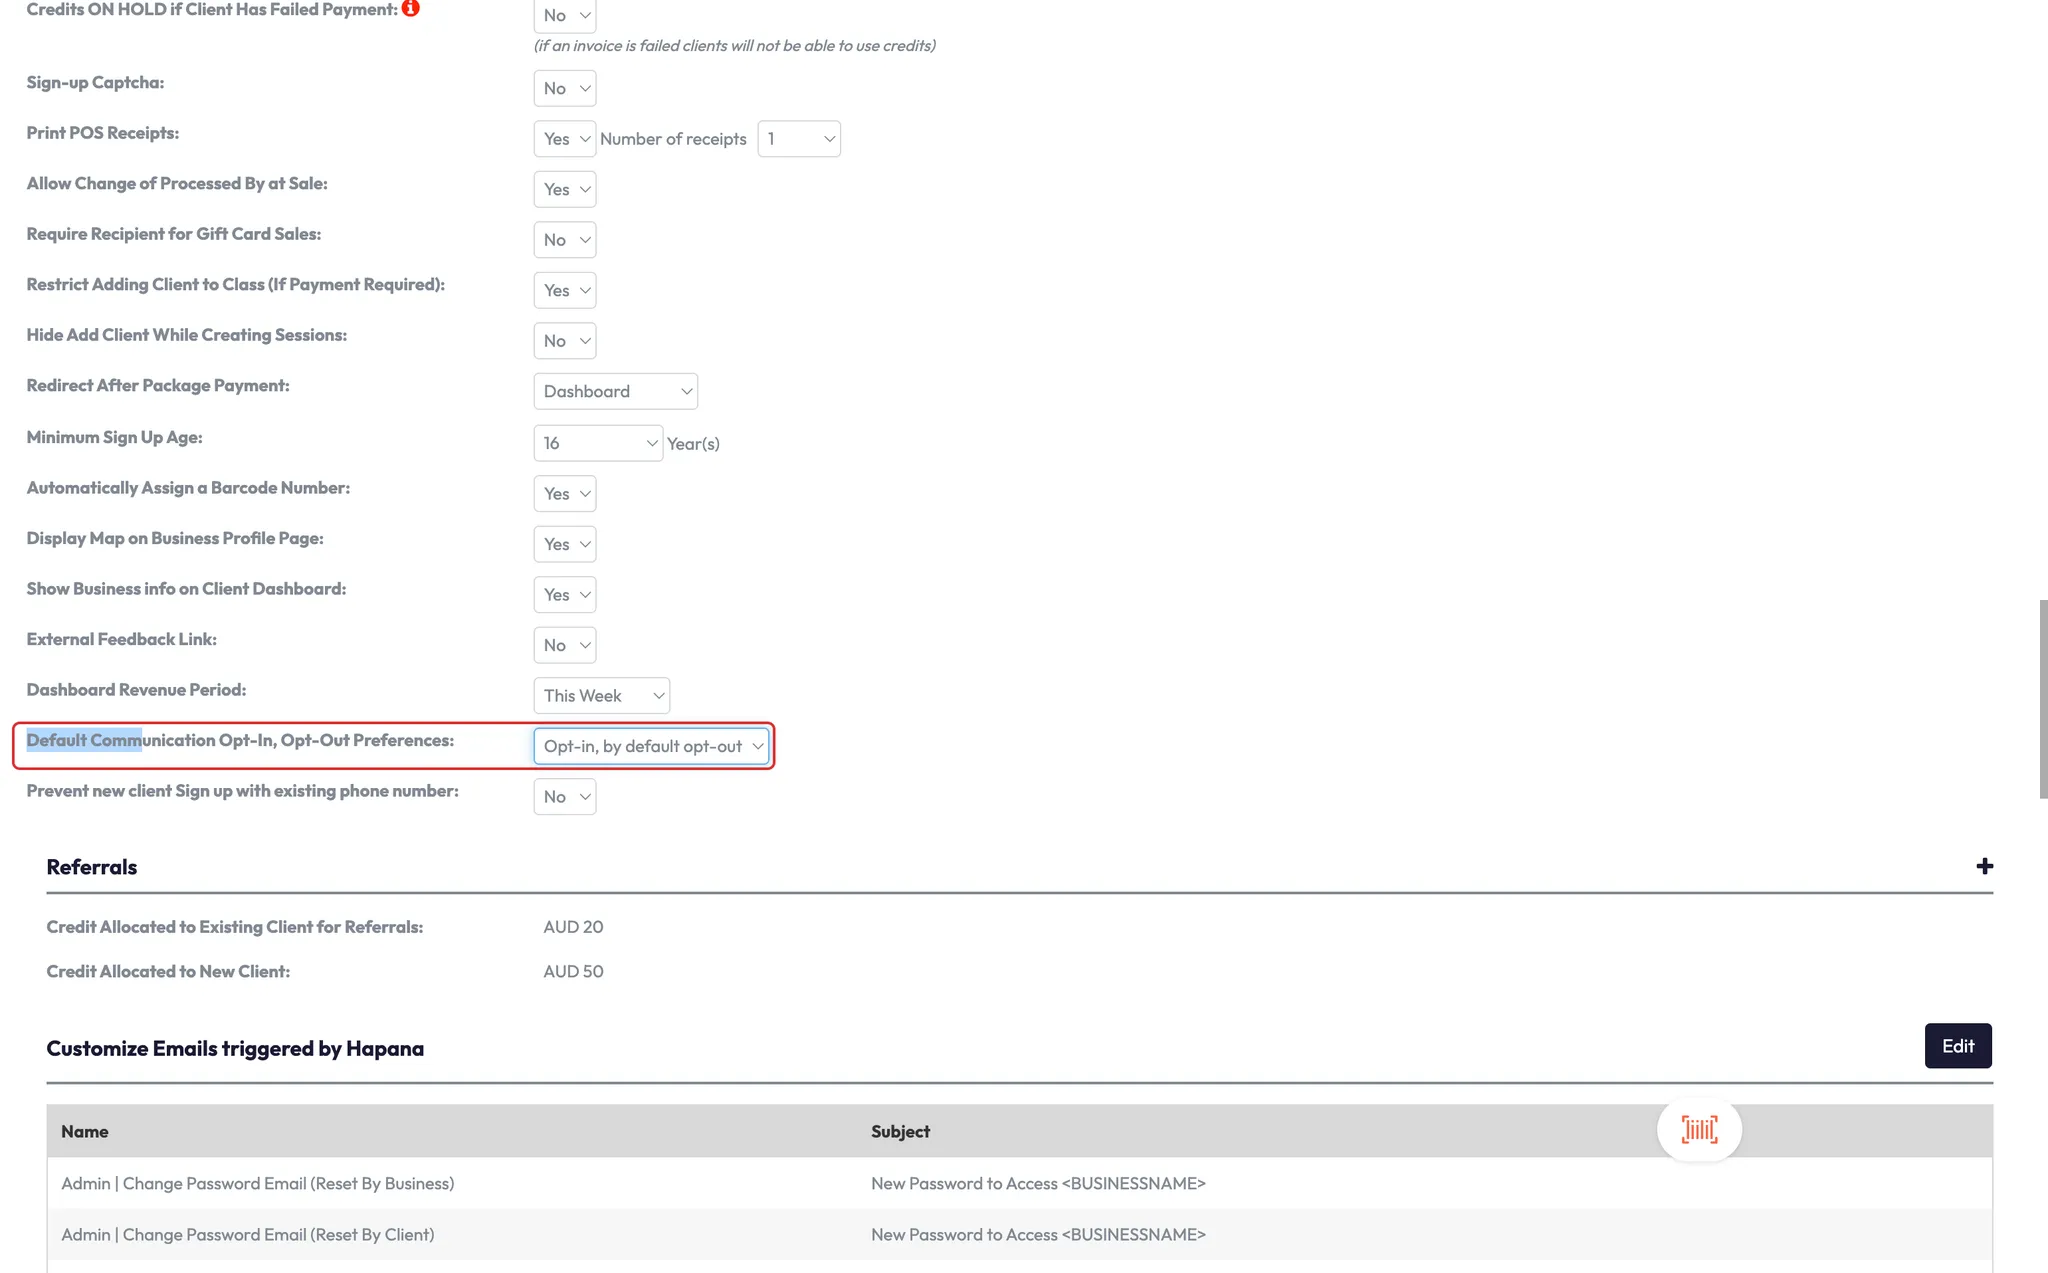The width and height of the screenshot is (2048, 1273).
Task: Click the red info icon beside Credits ON HOLD
Action: point(410,9)
